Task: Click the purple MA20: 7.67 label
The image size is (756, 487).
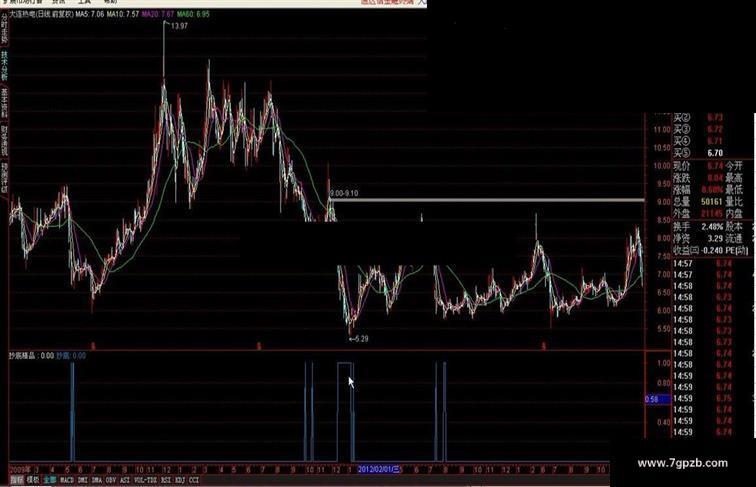Action: click(x=157, y=14)
